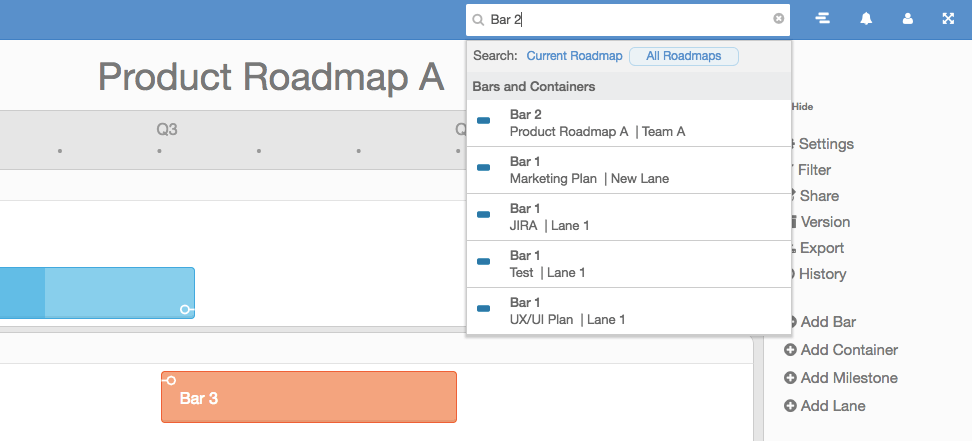Screen dimensions: 972x441
Task: Open the user account icon
Action: coord(907,19)
